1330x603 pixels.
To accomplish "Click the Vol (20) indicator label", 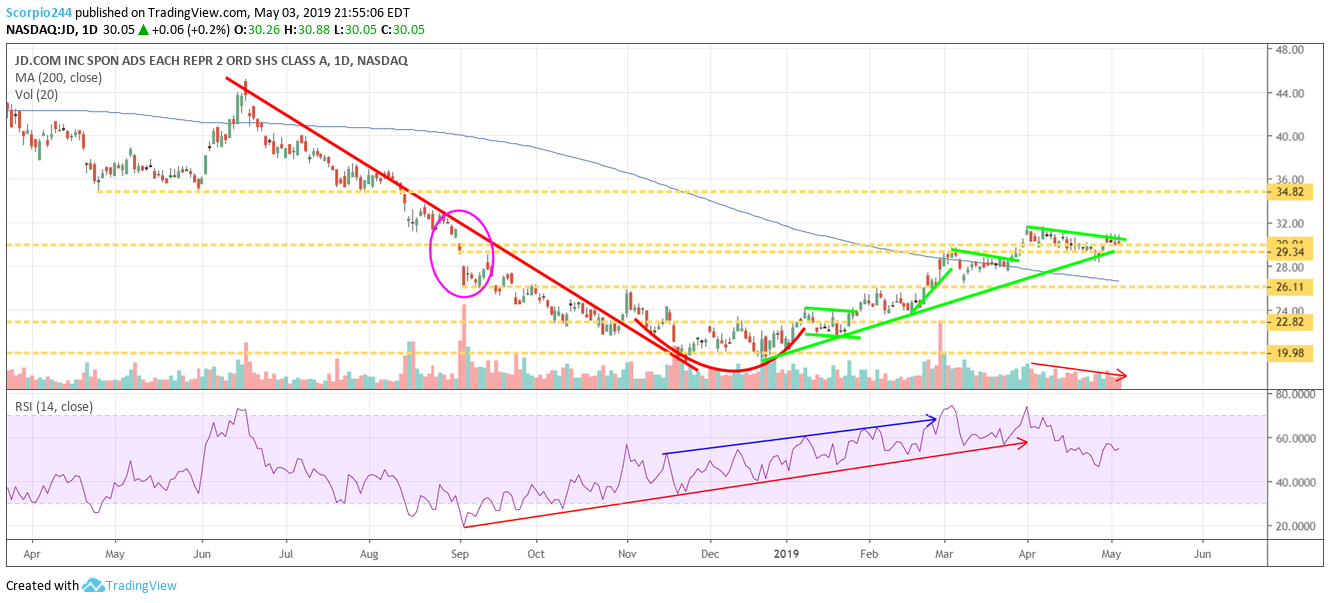I will coord(38,93).
